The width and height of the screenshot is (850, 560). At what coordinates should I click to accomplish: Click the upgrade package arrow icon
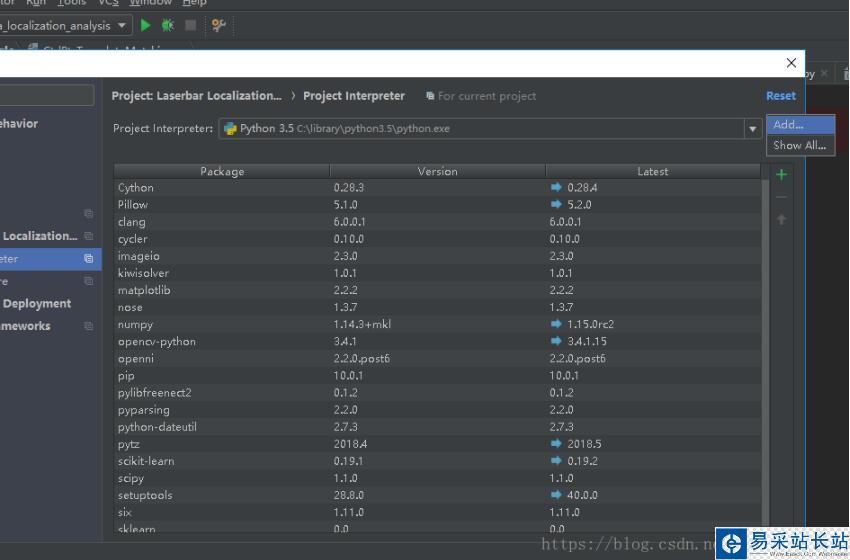point(781,220)
